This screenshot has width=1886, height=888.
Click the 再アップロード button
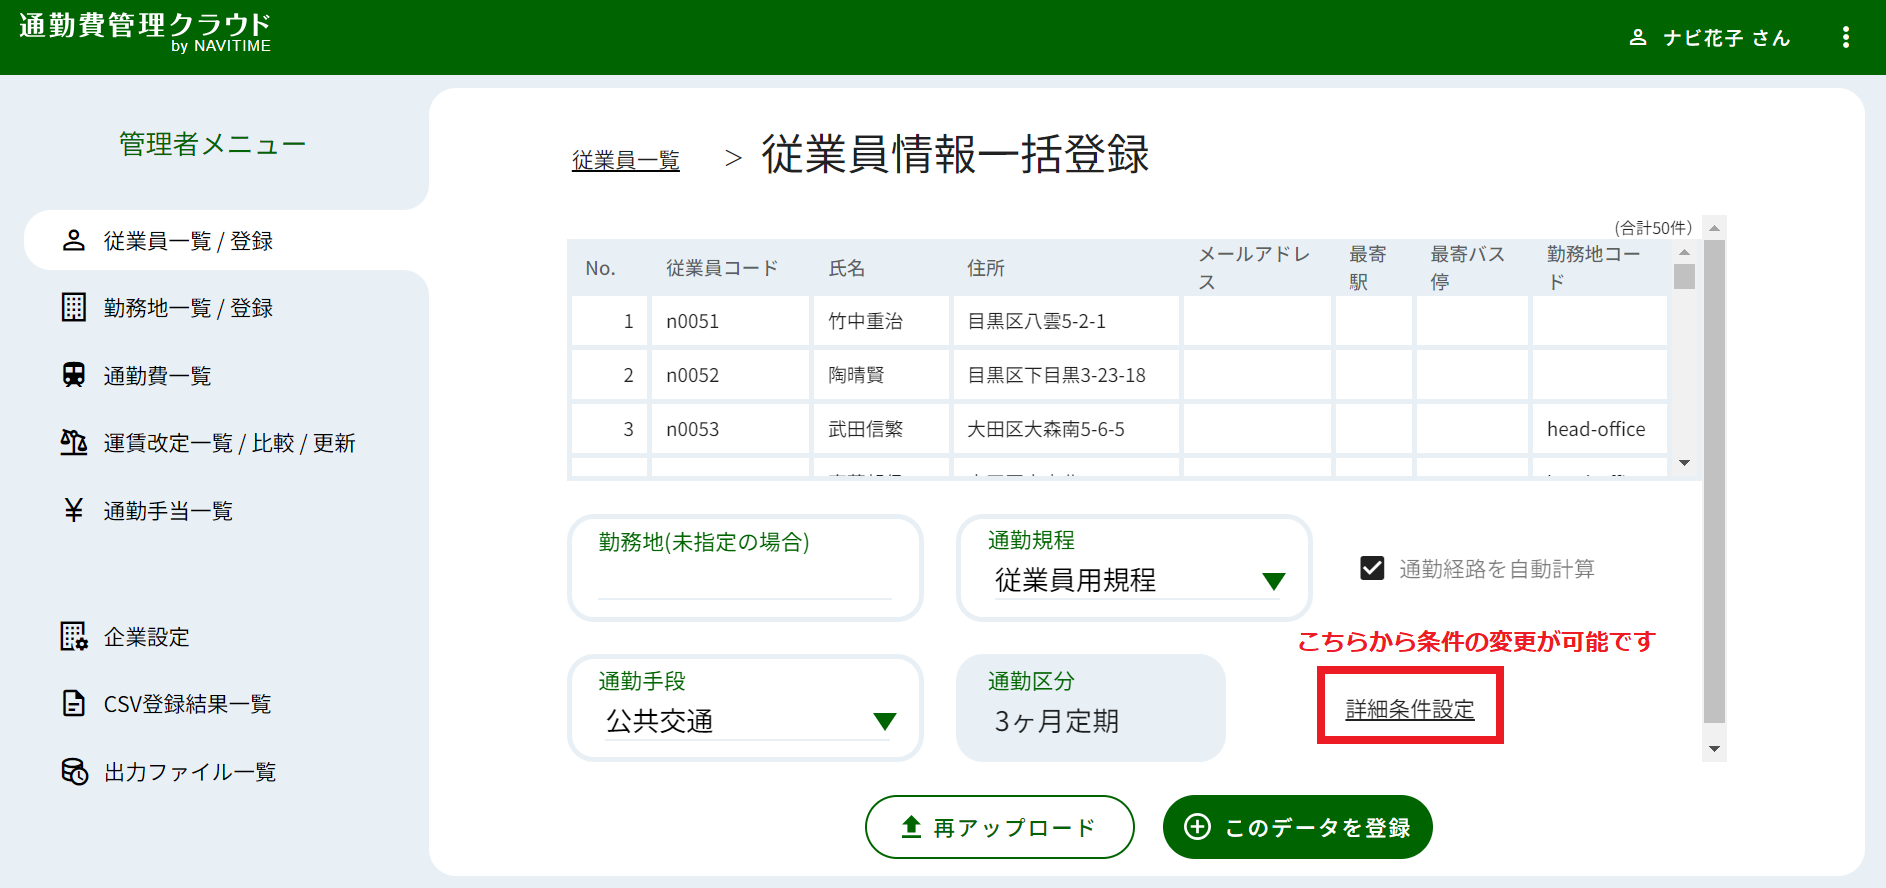coord(1000,827)
